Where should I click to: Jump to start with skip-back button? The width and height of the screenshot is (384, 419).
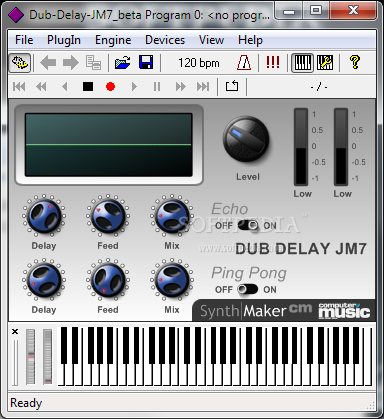(x=19, y=87)
